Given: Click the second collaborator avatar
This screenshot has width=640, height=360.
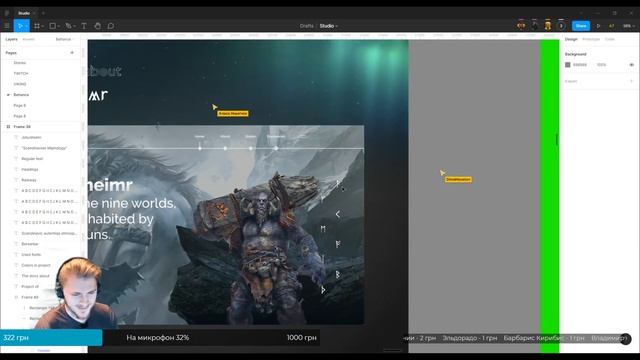Looking at the screenshot, I should (534, 25).
